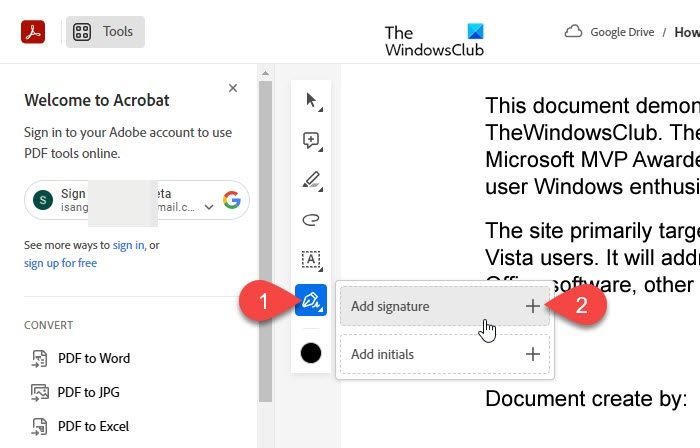The height and width of the screenshot is (448, 700).
Task: Click the PDF to Word file icon
Action: point(39,359)
